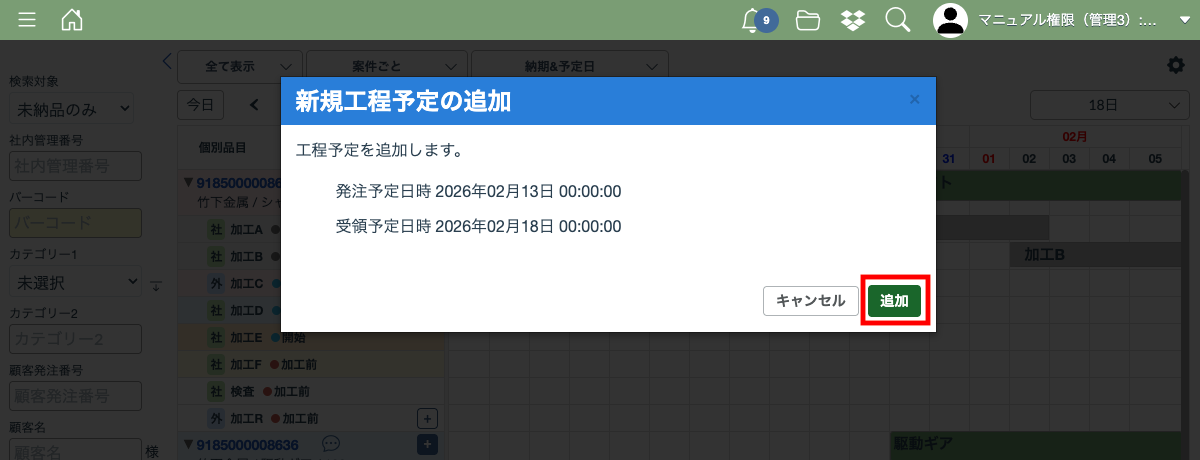Image resolution: width=1200 pixels, height=460 pixels.
Task: Open the settings gear icon
Action: tap(1176, 65)
